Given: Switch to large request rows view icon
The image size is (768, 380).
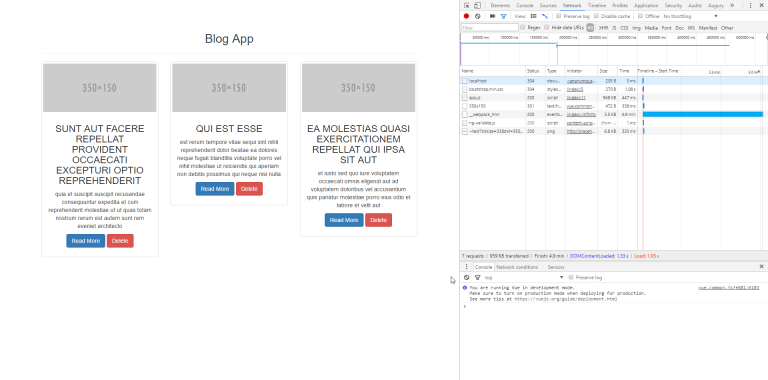Looking at the screenshot, I should (x=533, y=16).
